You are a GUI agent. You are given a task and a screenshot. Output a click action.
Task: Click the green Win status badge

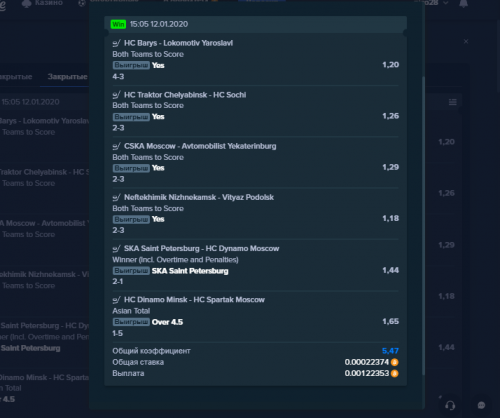point(118,24)
